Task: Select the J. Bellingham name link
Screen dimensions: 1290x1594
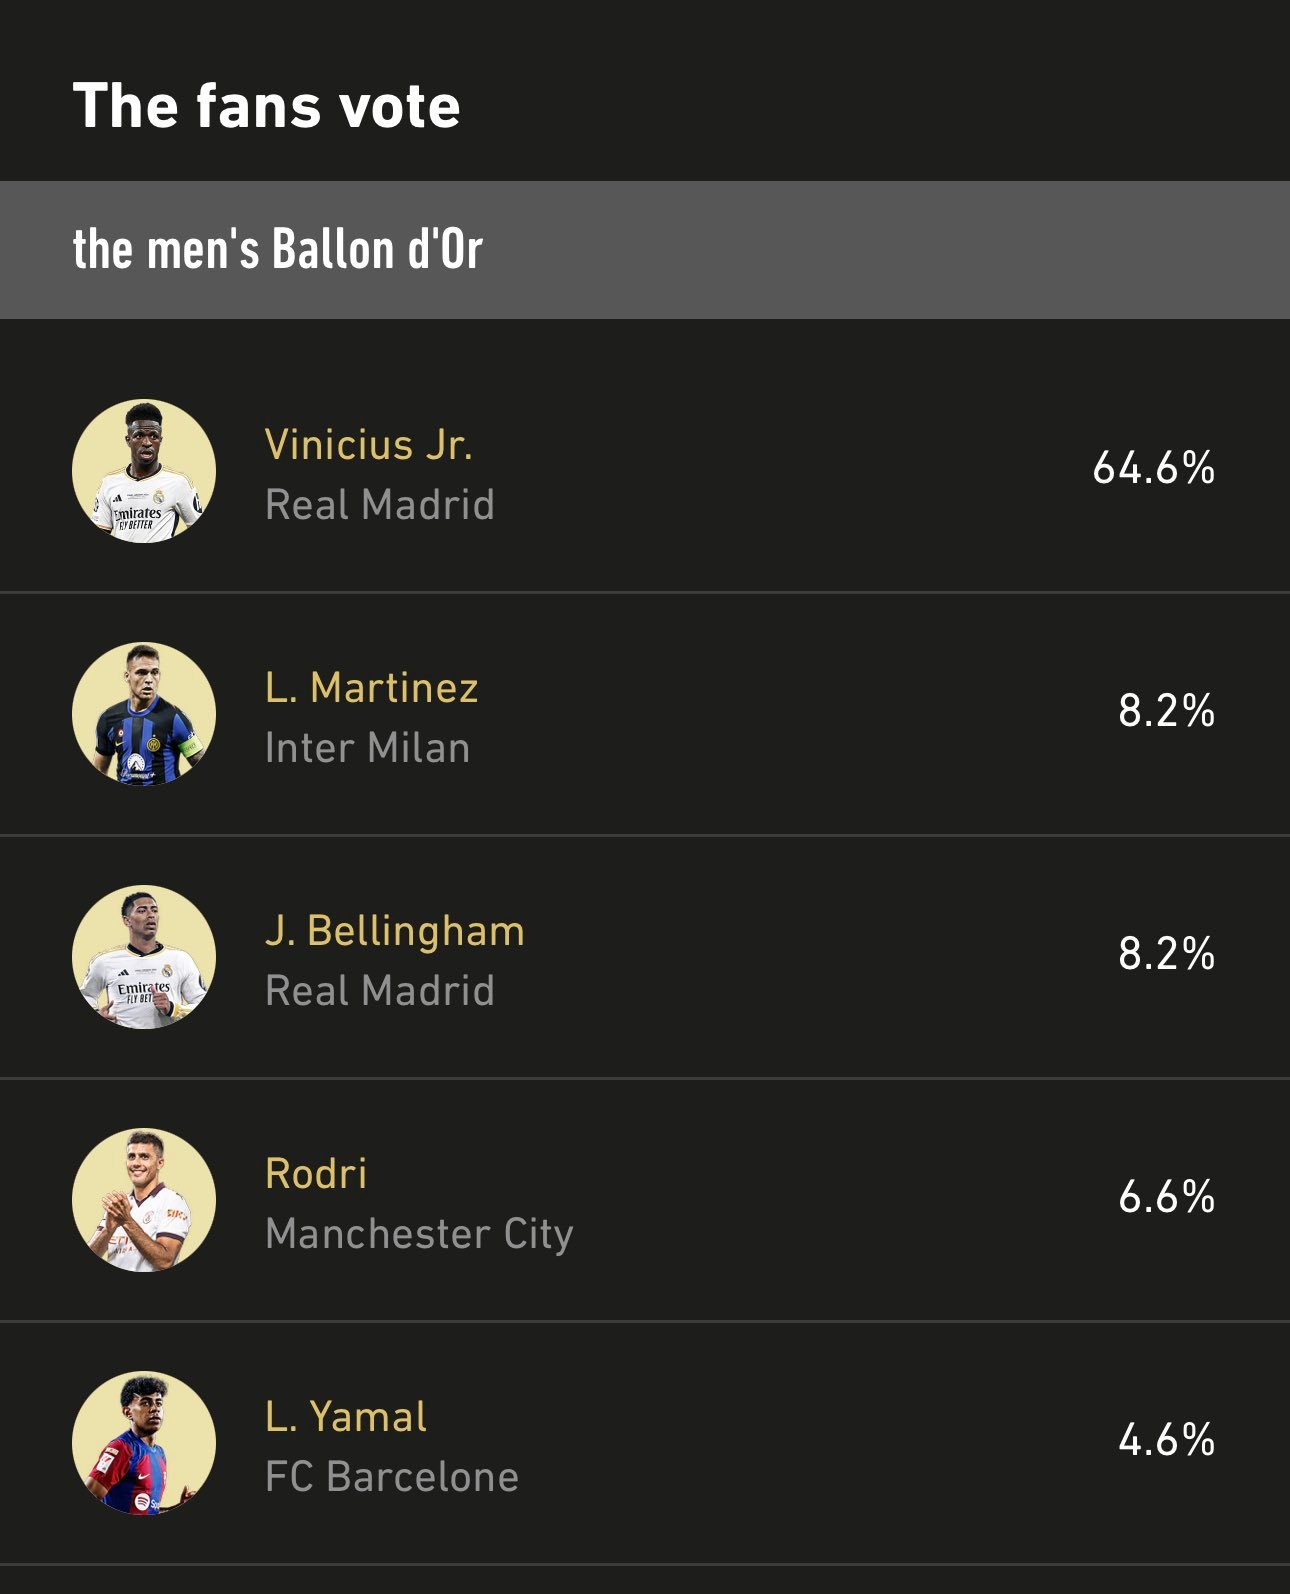Action: point(395,931)
